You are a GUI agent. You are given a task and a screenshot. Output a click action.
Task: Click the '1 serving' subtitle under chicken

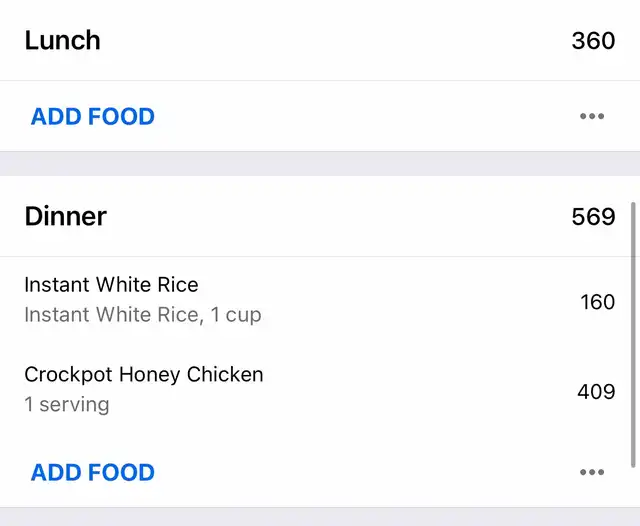point(66,405)
